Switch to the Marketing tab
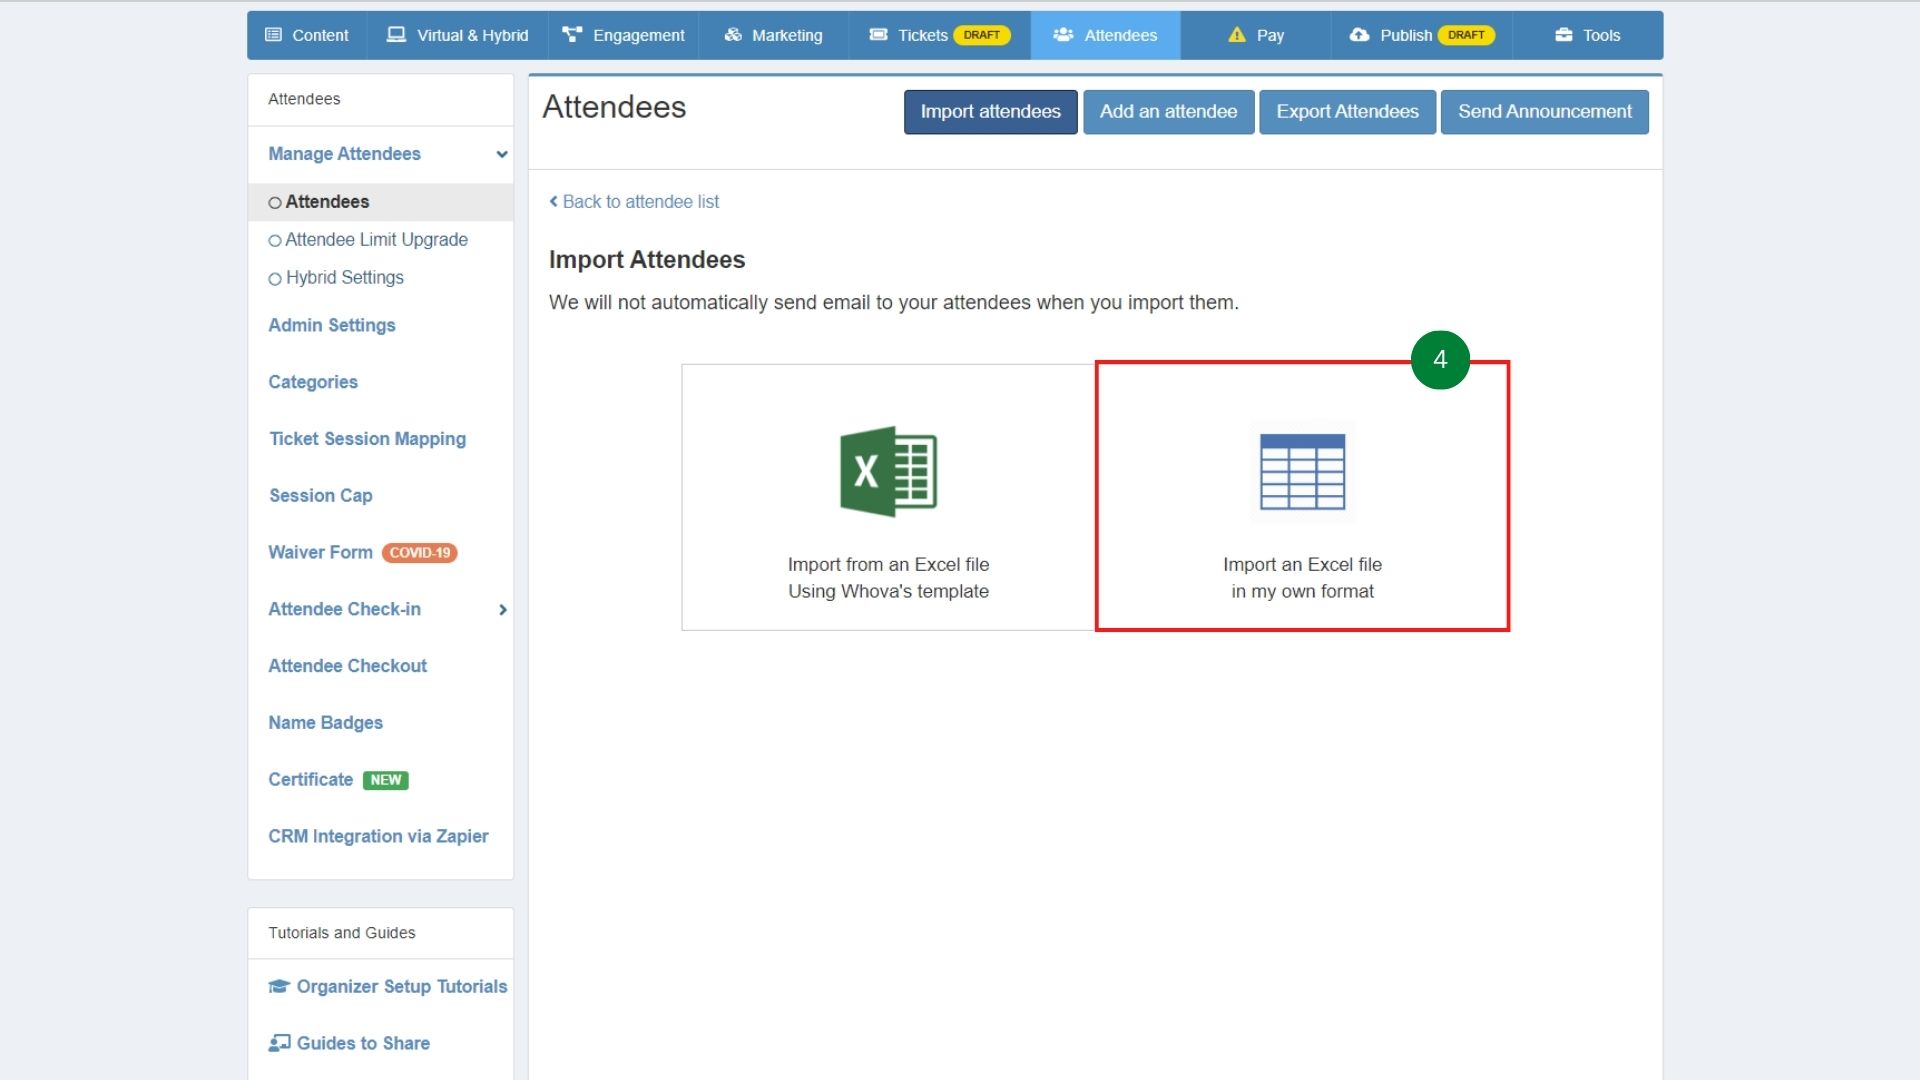The width and height of the screenshot is (1920, 1080). [x=773, y=35]
